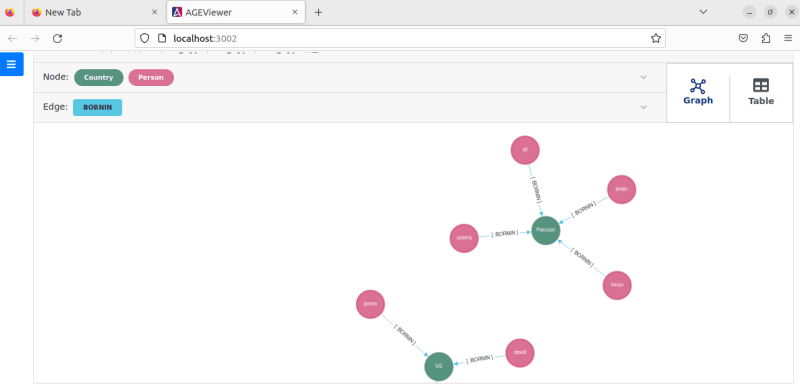The image size is (800, 384).
Task: Open the Firefox application menu
Action: coord(788,38)
